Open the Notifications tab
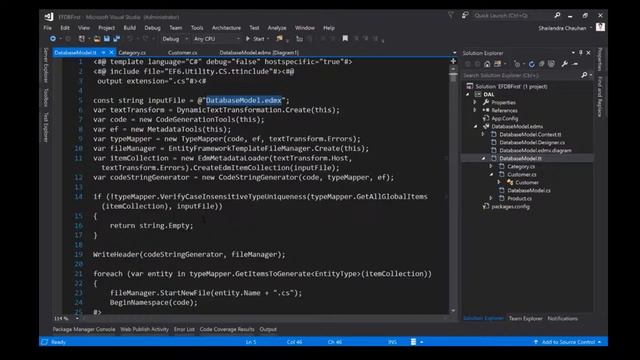The image size is (640, 360). point(562,318)
